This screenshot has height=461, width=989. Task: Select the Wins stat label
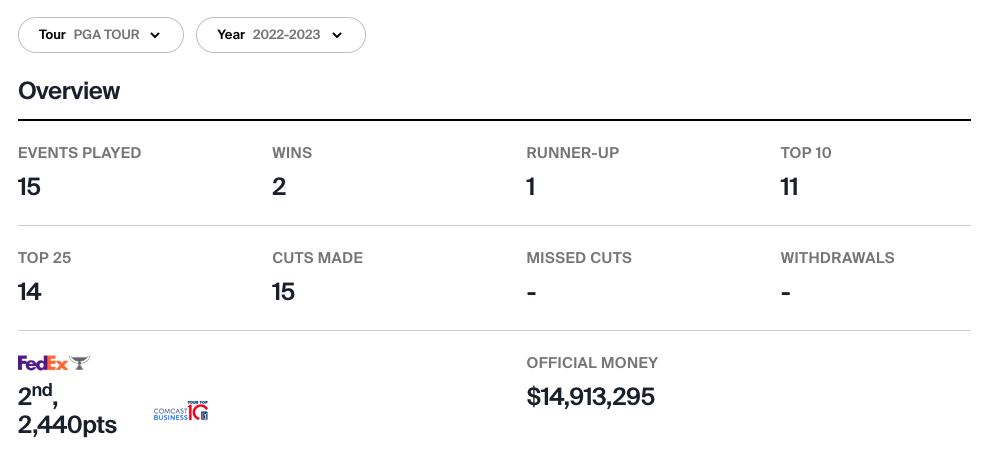click(x=292, y=153)
